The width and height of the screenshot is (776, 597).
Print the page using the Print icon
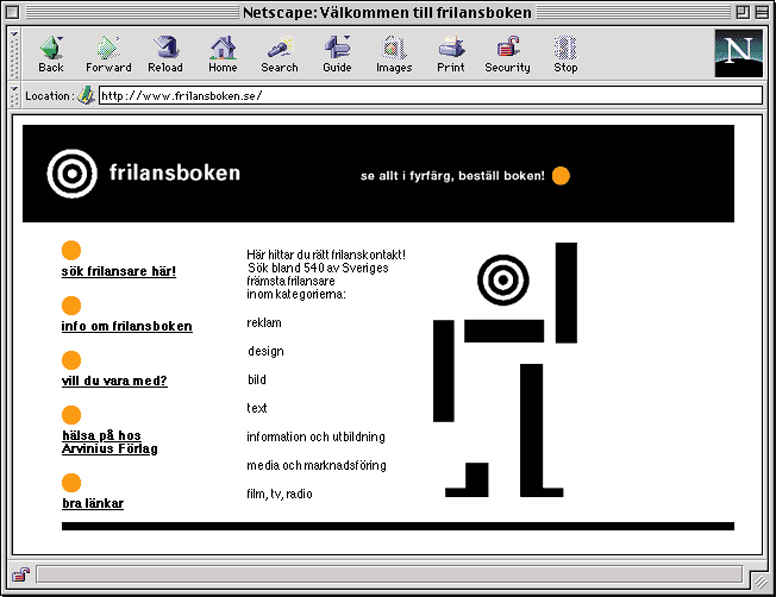coord(451,54)
